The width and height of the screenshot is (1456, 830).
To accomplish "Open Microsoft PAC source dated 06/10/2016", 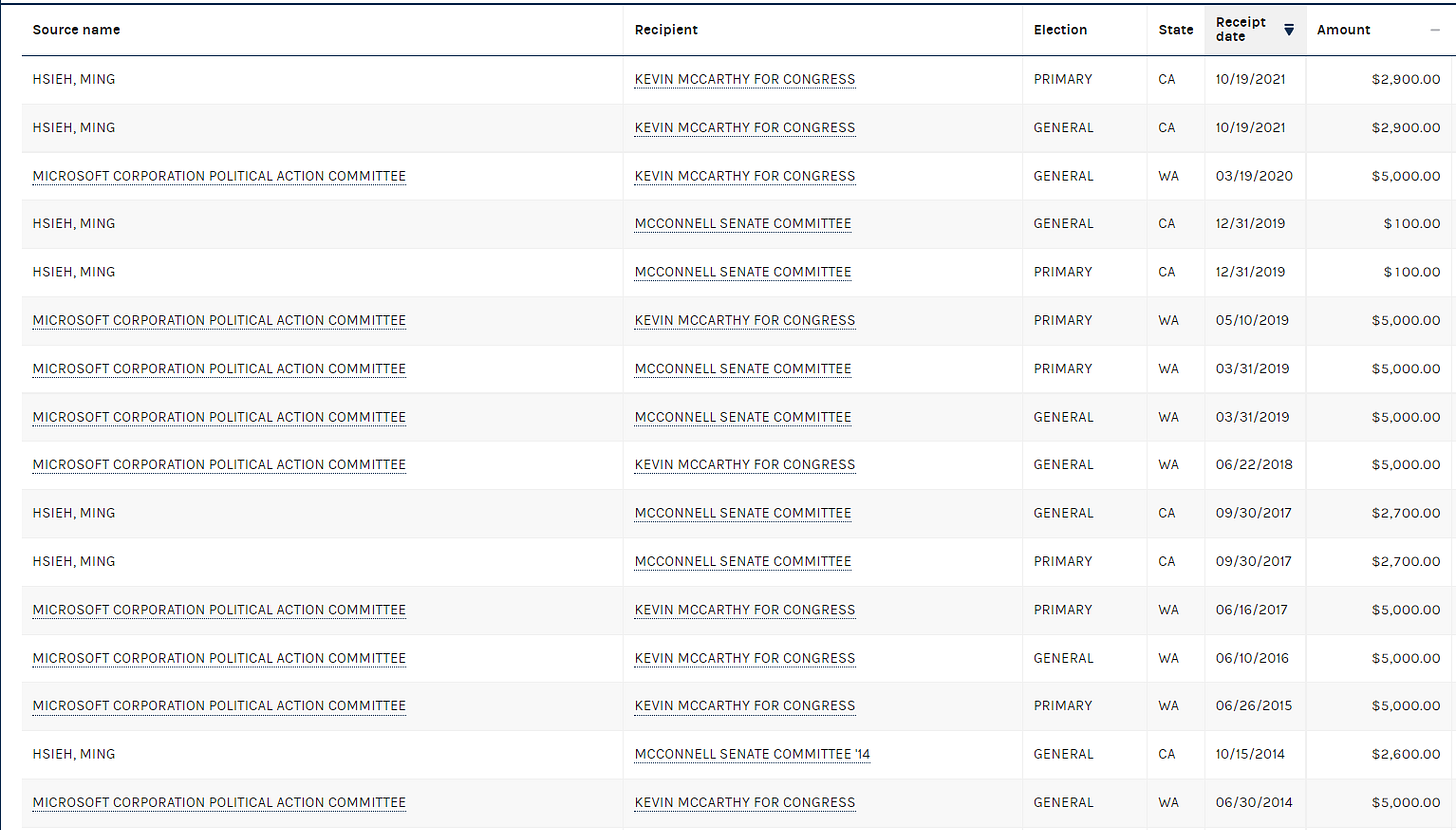I will click(219, 658).
